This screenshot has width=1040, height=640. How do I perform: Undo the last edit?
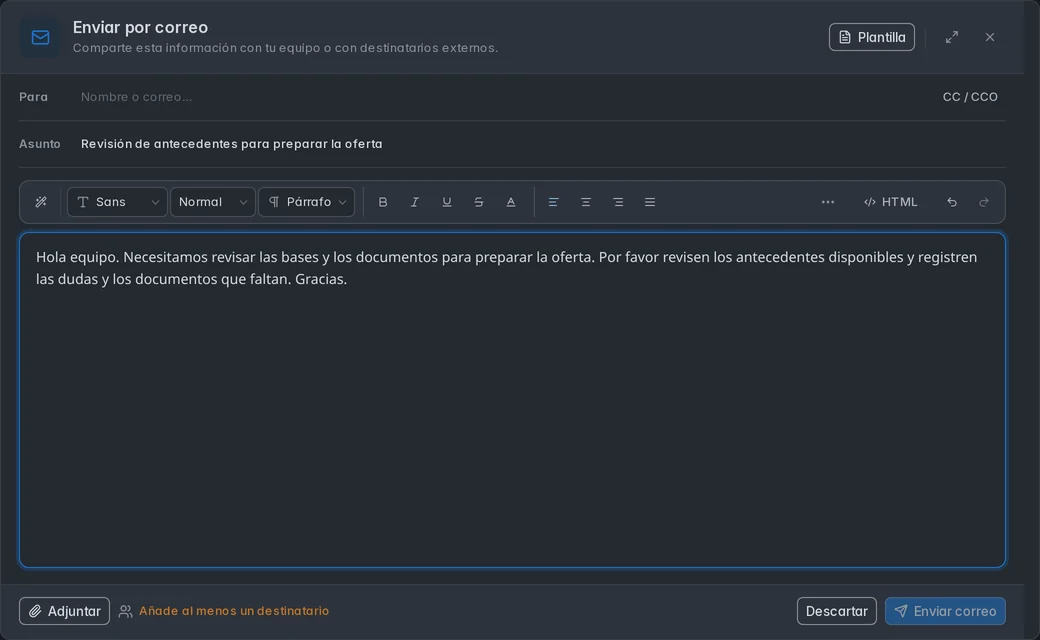click(x=952, y=202)
